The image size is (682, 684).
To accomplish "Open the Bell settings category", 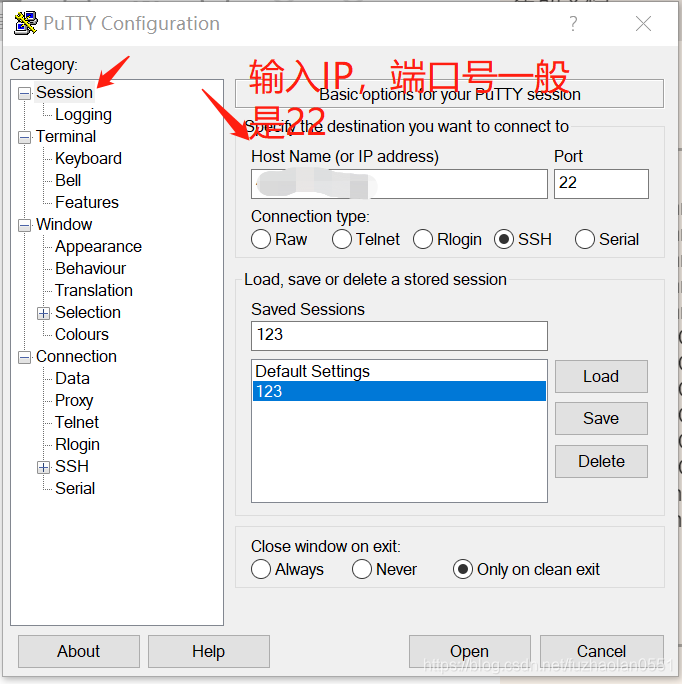I will point(68,181).
